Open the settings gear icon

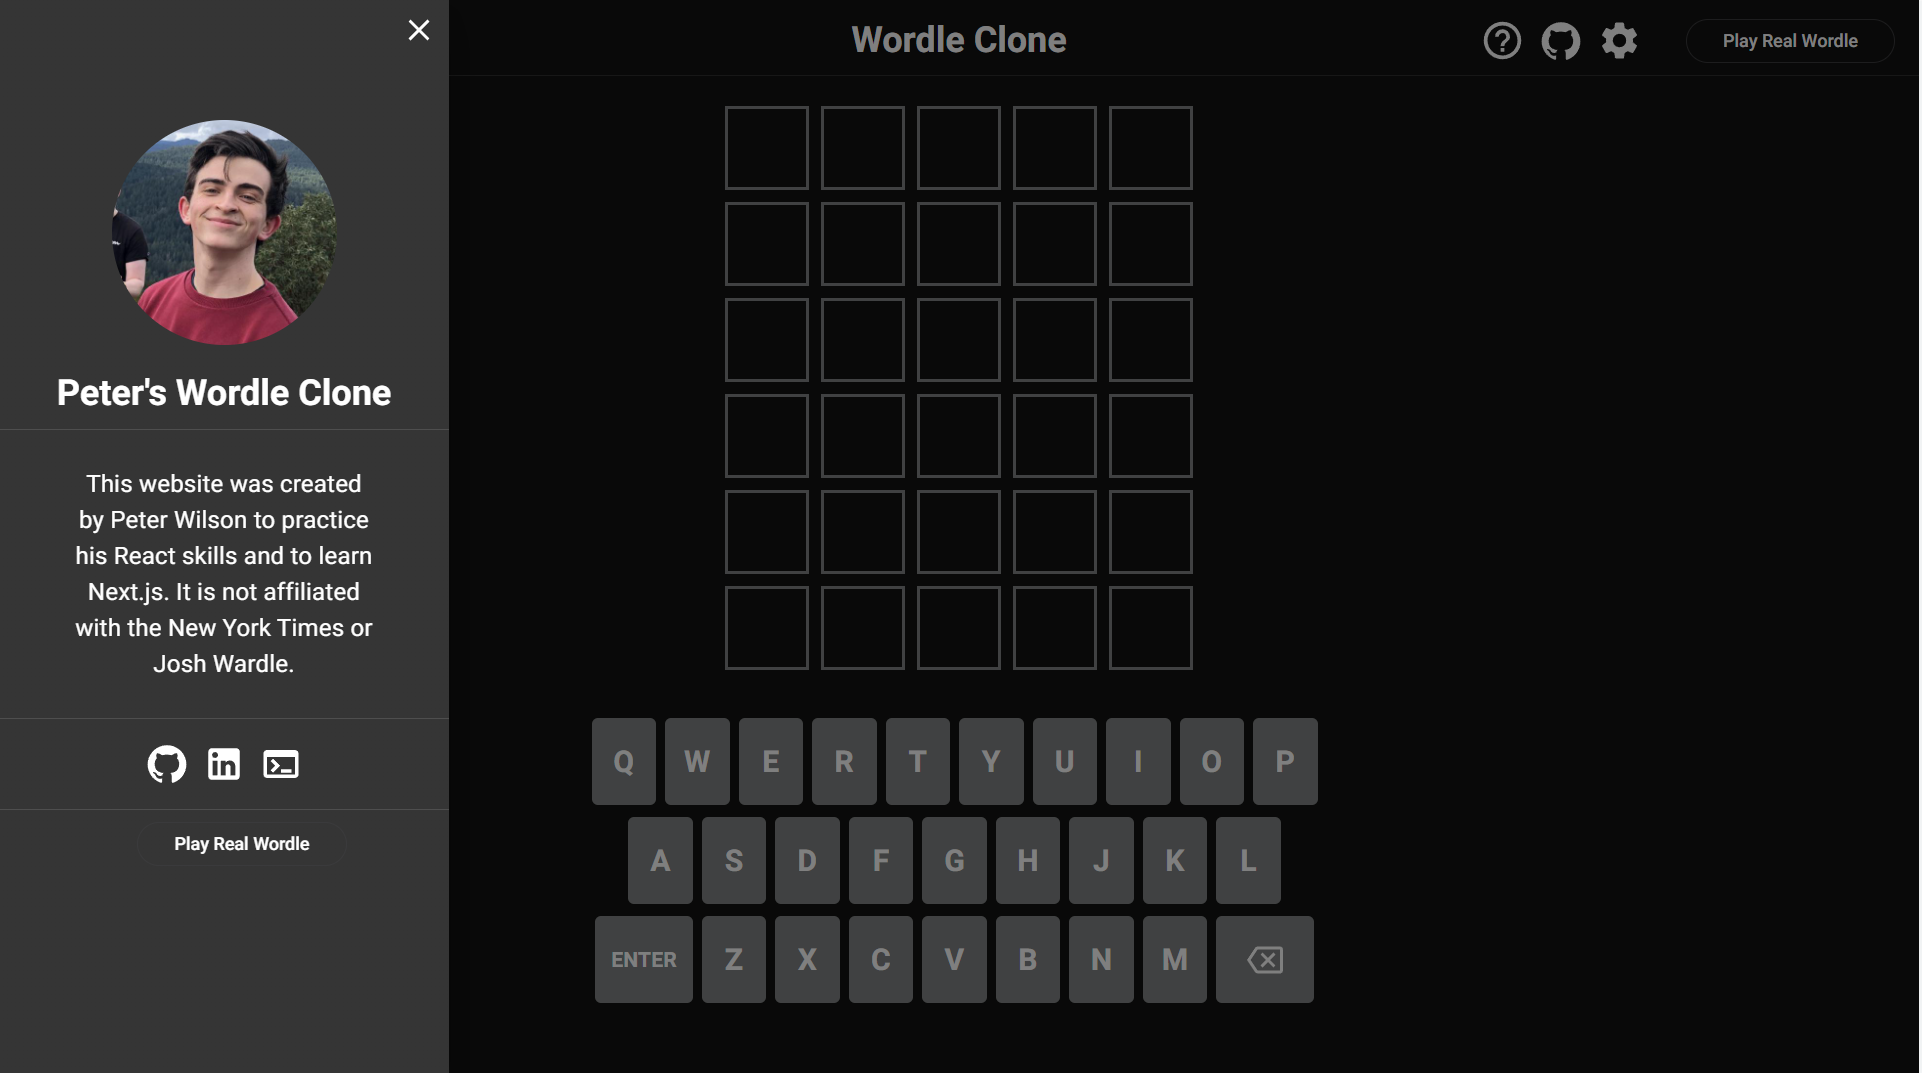tap(1619, 41)
